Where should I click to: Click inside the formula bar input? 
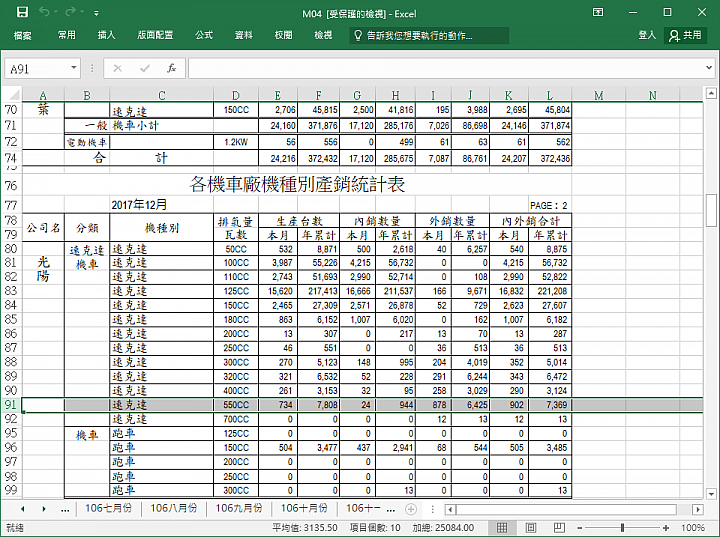pos(445,68)
